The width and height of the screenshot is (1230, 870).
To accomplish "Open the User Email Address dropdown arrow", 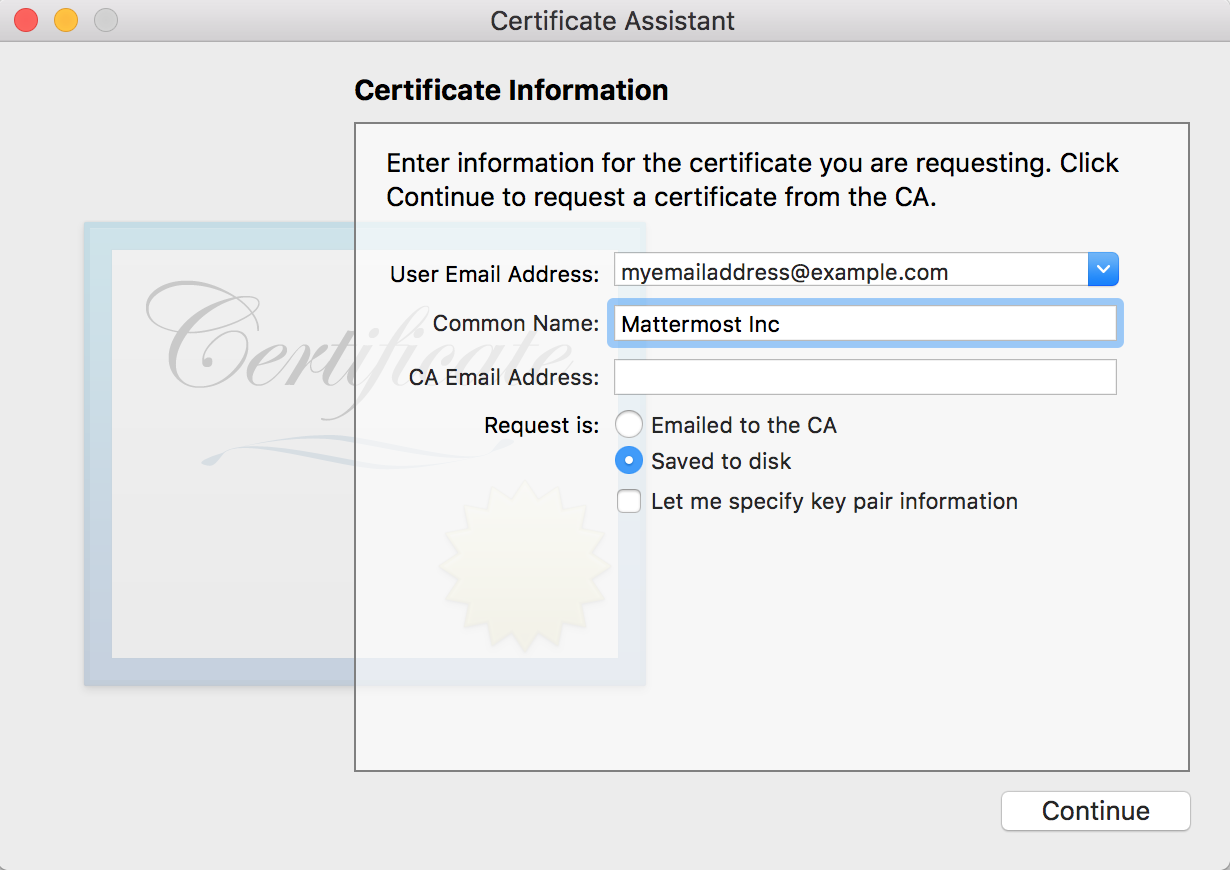I will (1103, 270).
